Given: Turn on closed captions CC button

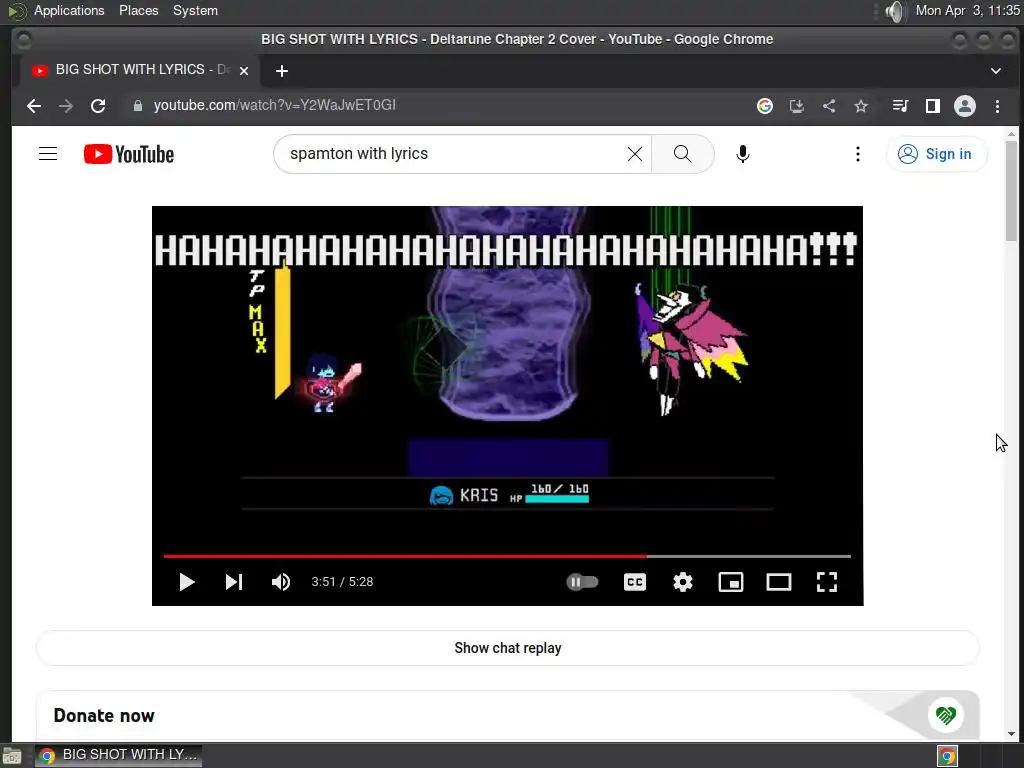Looking at the screenshot, I should click(x=635, y=582).
